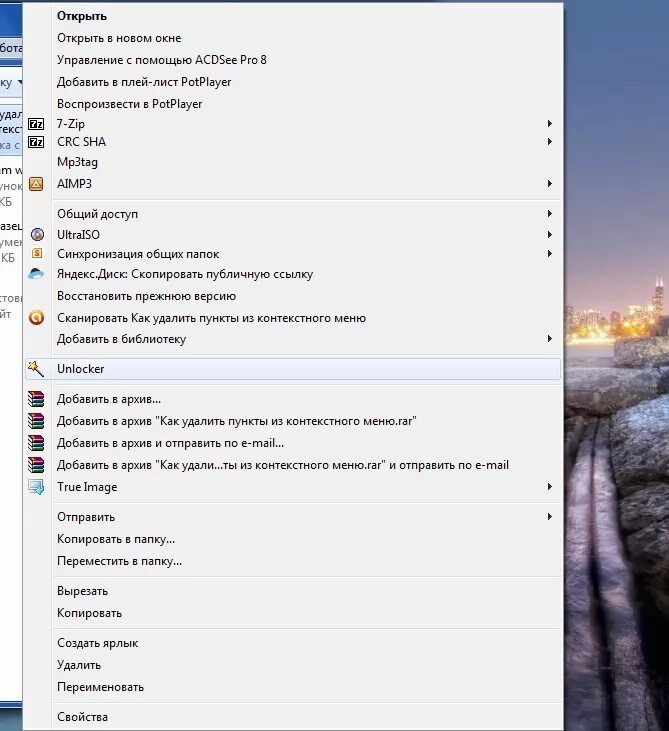This screenshot has height=731, width=669.
Task: Expand Синхронизация общих папок submenu arrow
Action: point(550,254)
